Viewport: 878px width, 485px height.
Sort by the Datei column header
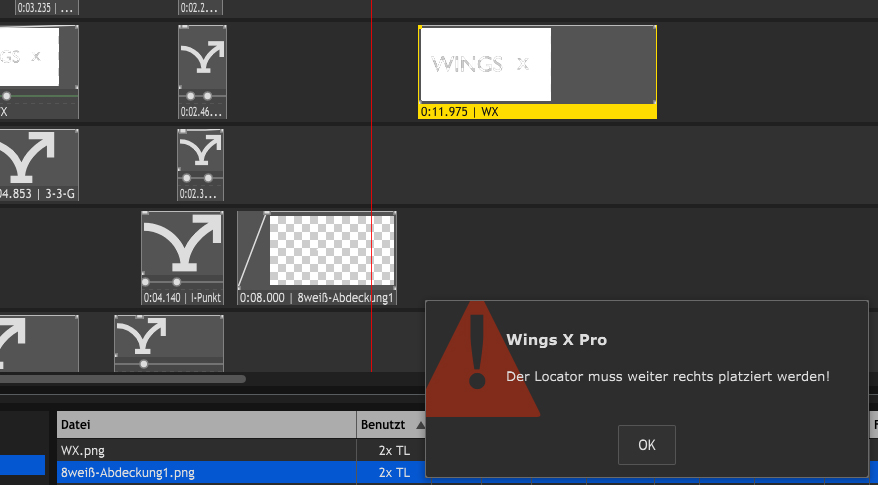(x=206, y=425)
